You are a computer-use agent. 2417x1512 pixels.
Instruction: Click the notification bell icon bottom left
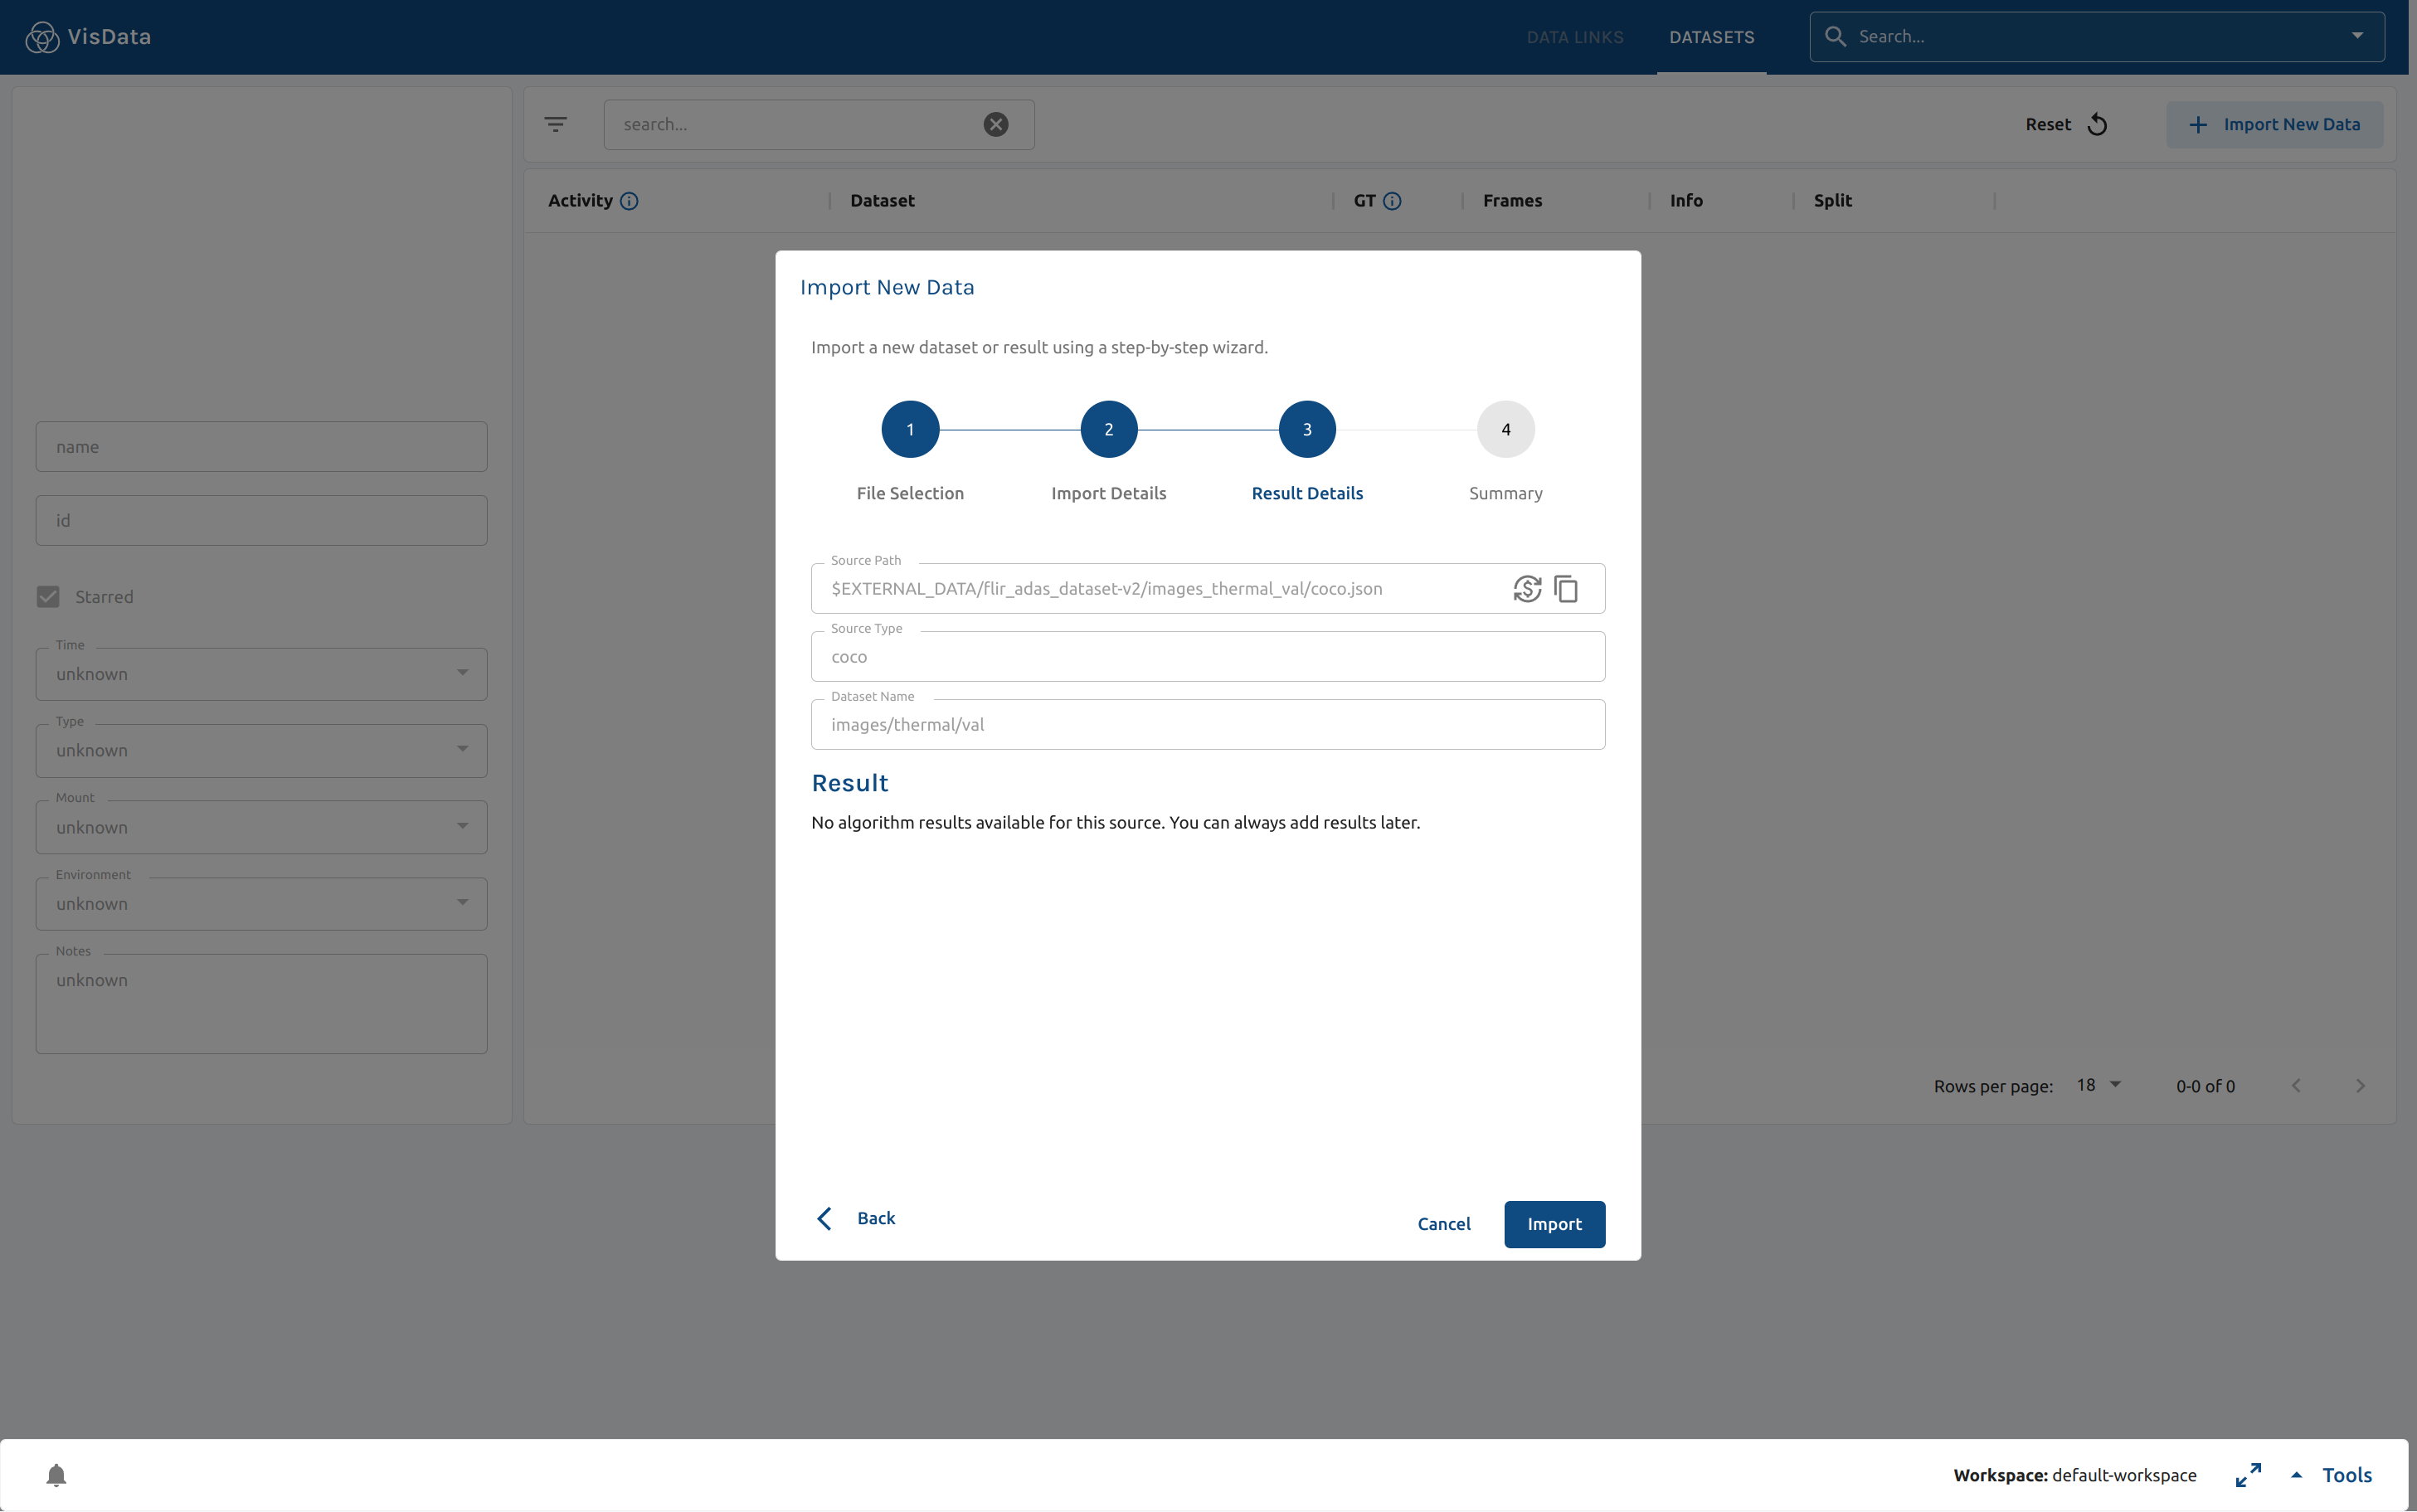tap(56, 1474)
